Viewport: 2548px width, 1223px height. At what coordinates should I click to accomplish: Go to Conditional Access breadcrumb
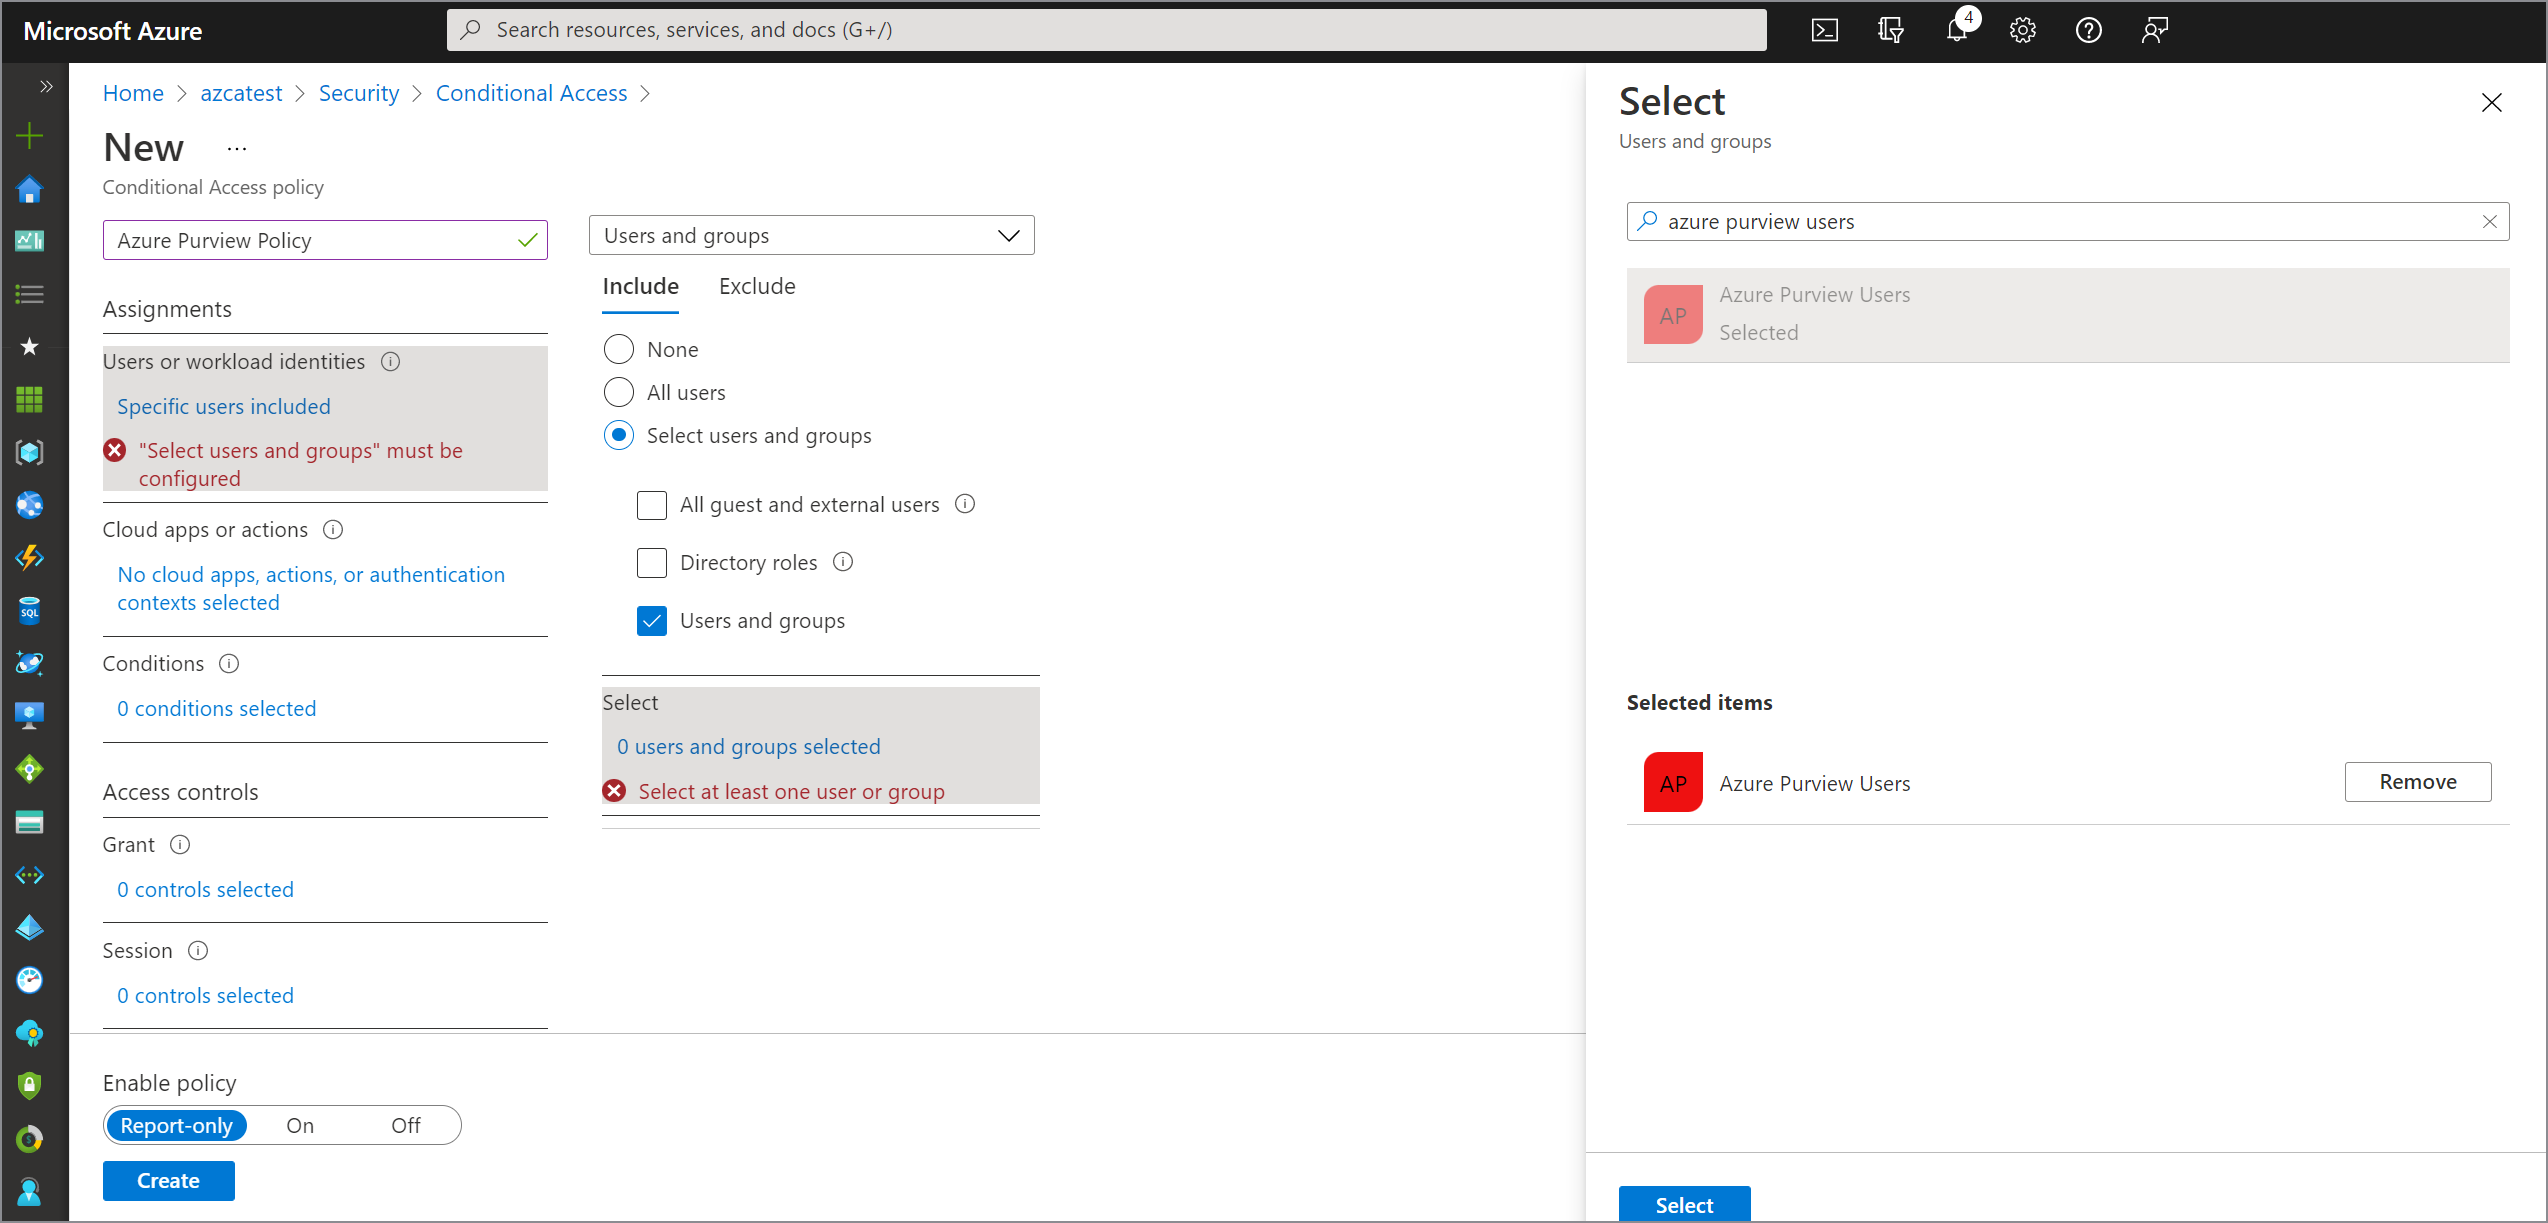(531, 93)
